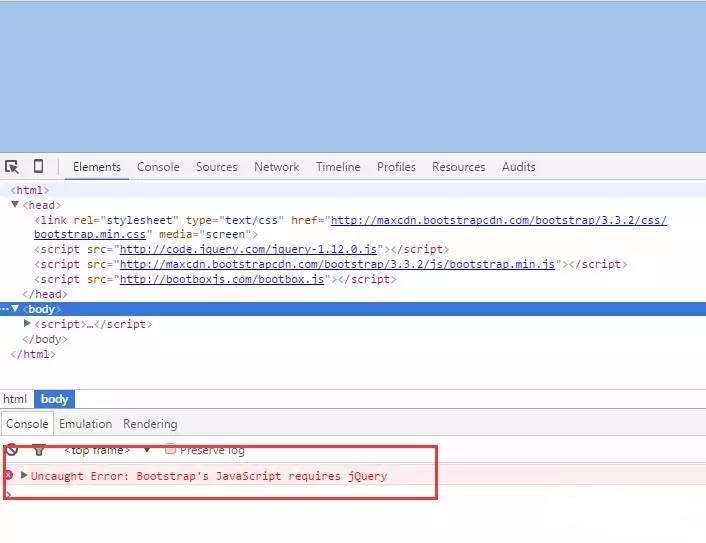
Task: Click the console filter funnel icon
Action: (39, 451)
